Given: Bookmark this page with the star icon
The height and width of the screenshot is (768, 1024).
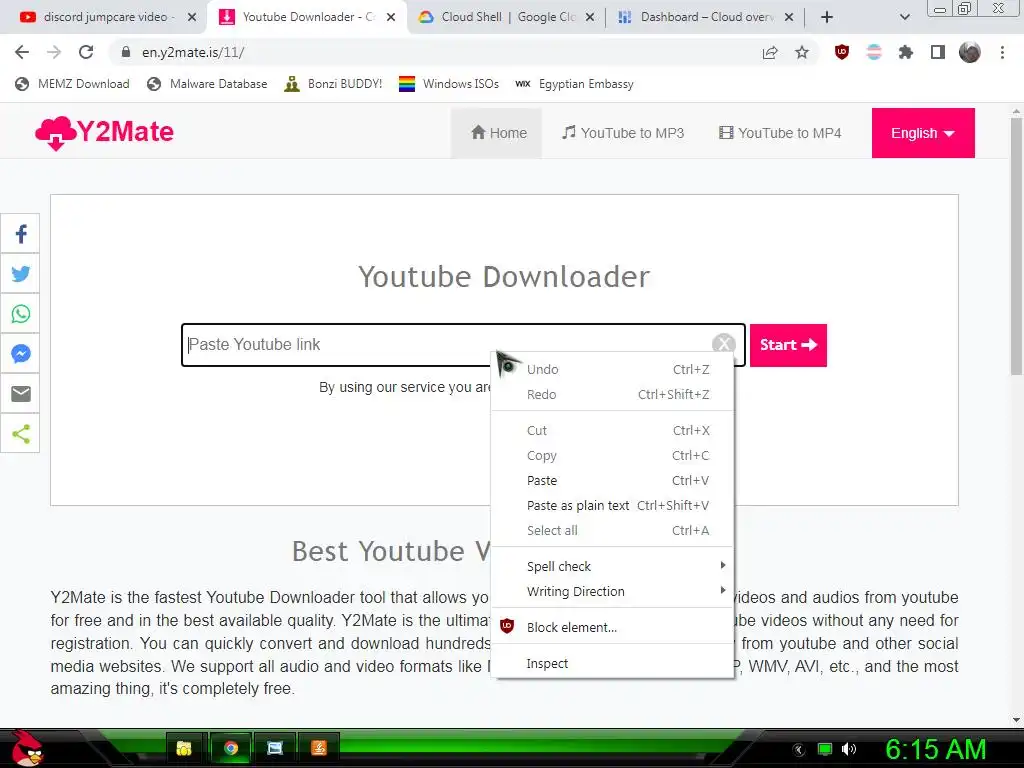Looking at the screenshot, I should (802, 52).
